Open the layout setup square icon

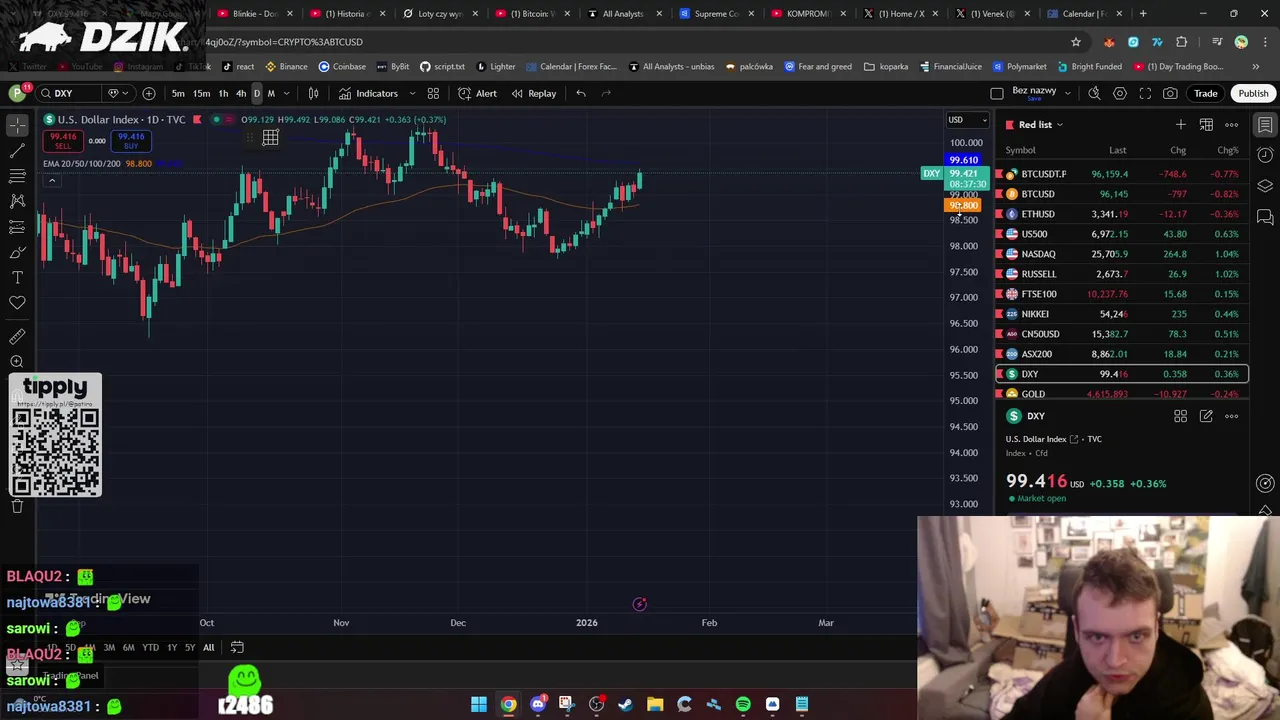[x=997, y=93]
